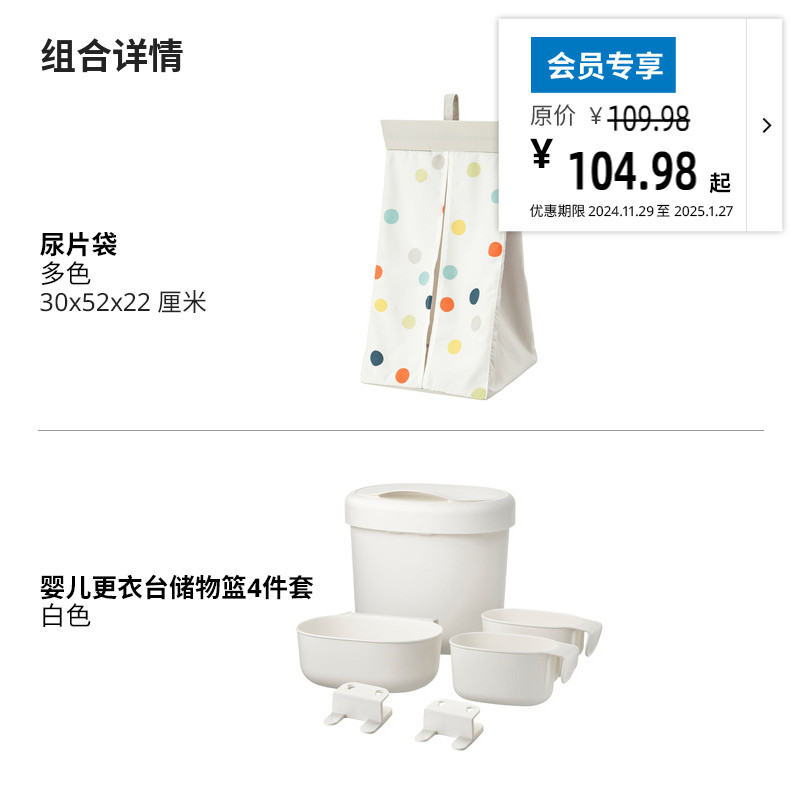Viewport: 800px width, 800px height.
Task: Click the right mounting bracket piece
Action: pos(449,724)
